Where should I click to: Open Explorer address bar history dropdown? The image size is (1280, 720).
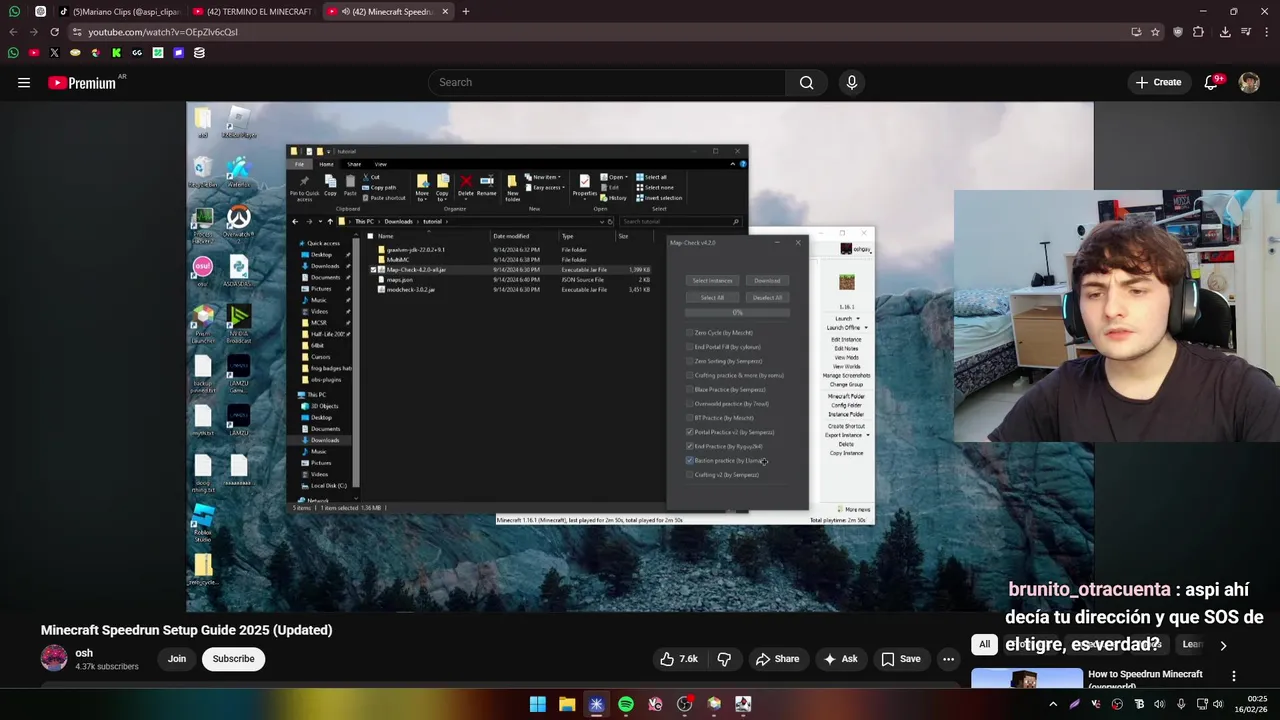tap(603, 222)
